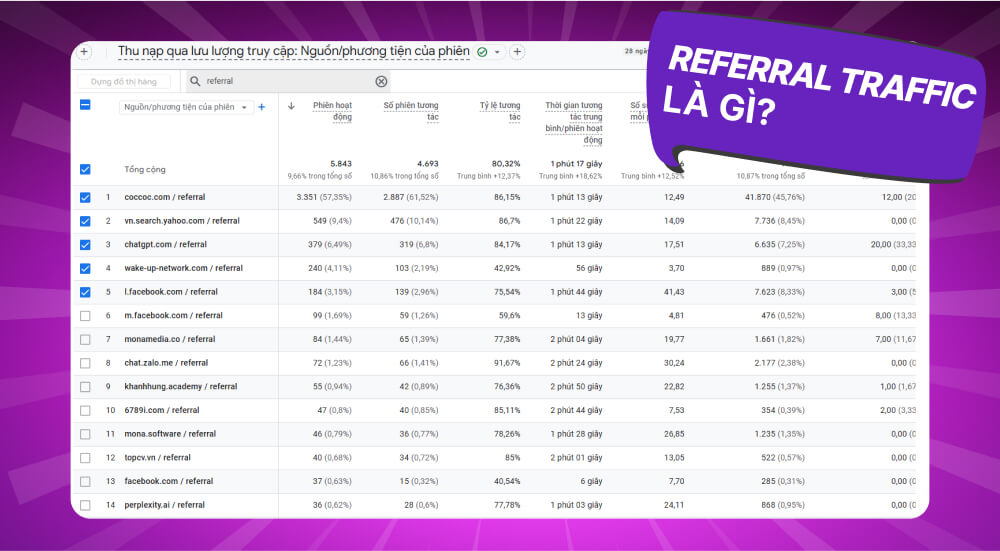Screen dimensions: 1000x551
Task: Click the search magnifier icon
Action: tap(195, 81)
